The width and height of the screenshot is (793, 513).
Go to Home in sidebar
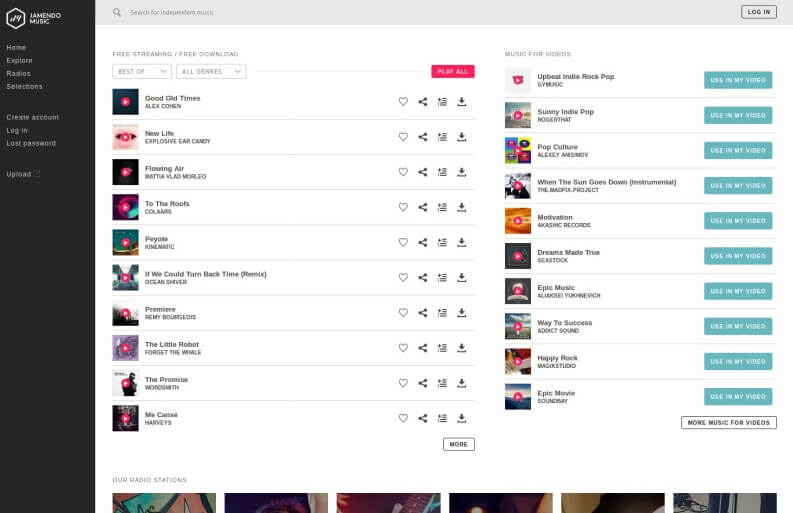click(16, 47)
